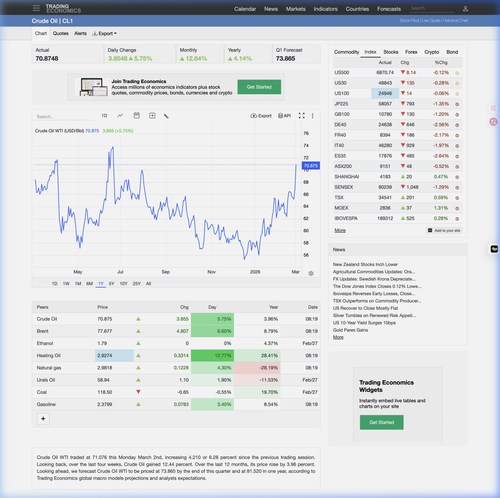Click Add to your site button
This screenshot has height=498, width=500.
coord(444,230)
